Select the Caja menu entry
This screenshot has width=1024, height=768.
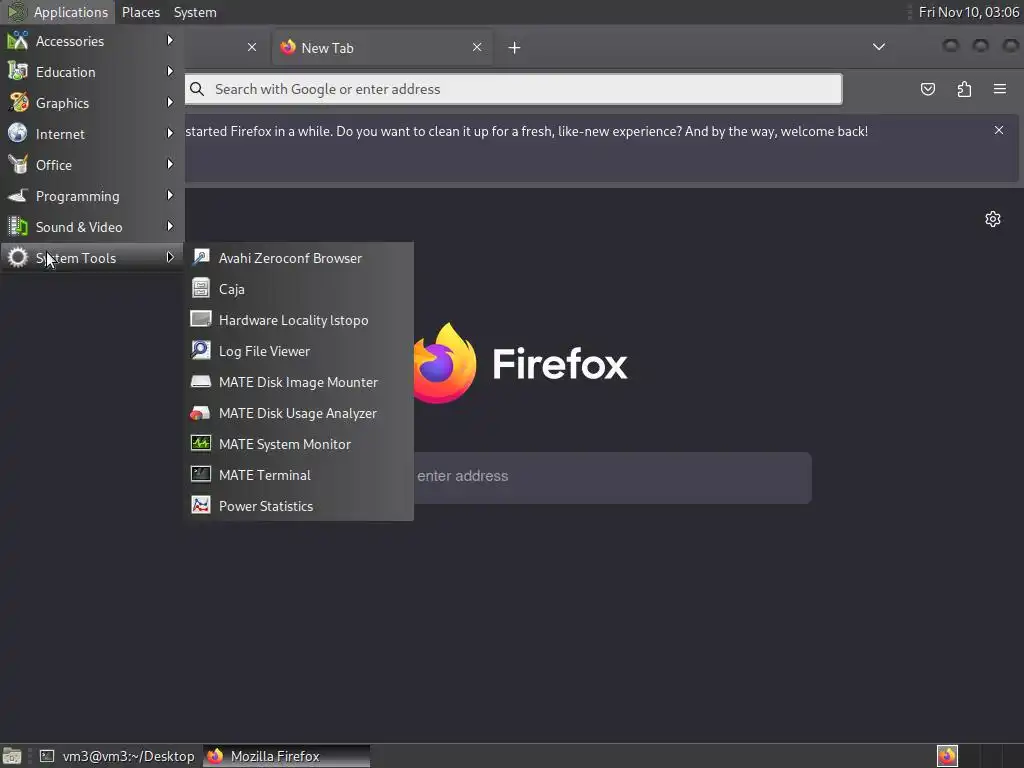click(x=298, y=289)
